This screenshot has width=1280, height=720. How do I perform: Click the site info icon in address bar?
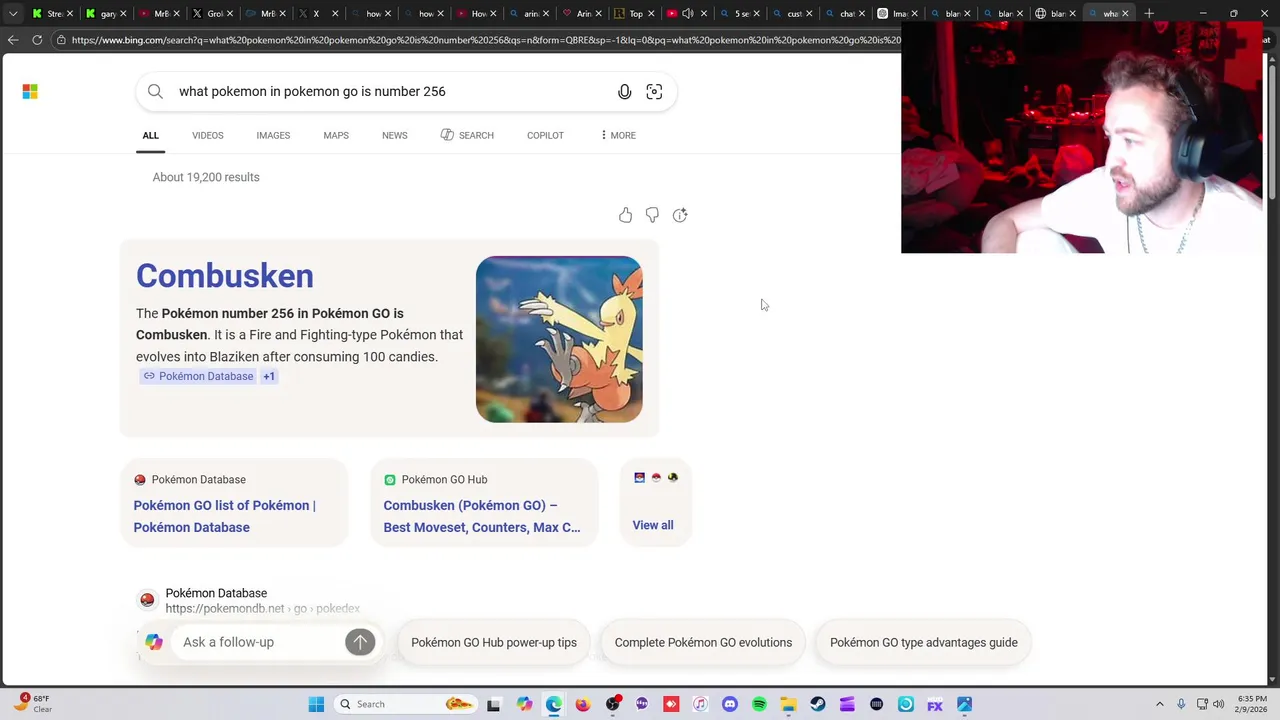[61, 40]
